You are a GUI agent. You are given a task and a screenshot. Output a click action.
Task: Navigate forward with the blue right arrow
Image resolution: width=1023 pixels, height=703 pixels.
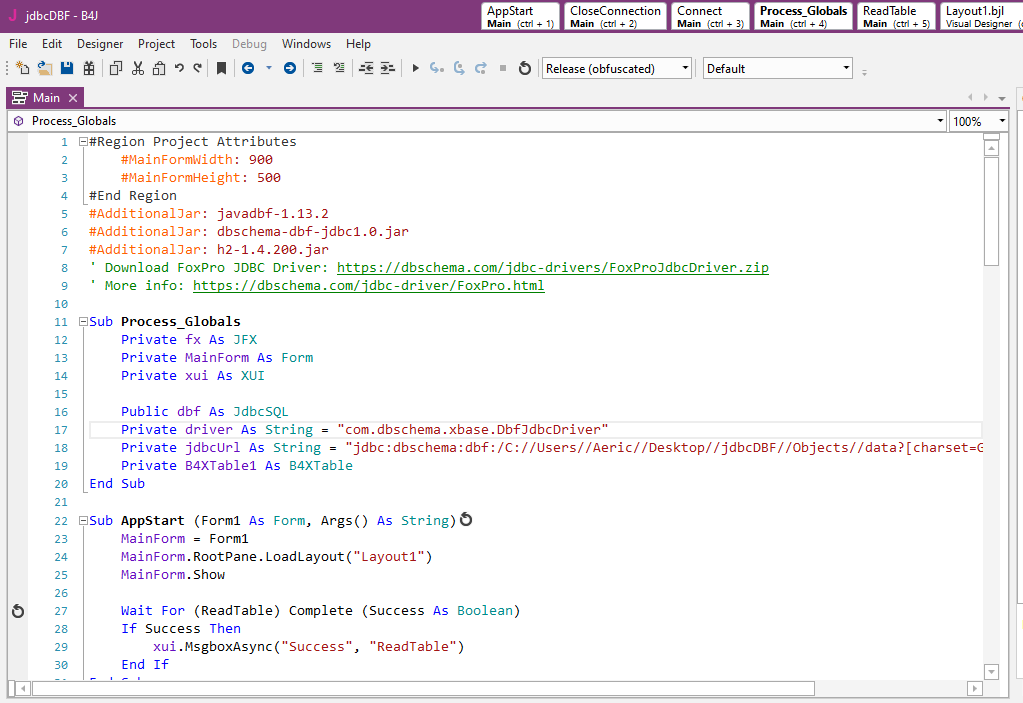pyautogui.click(x=290, y=69)
